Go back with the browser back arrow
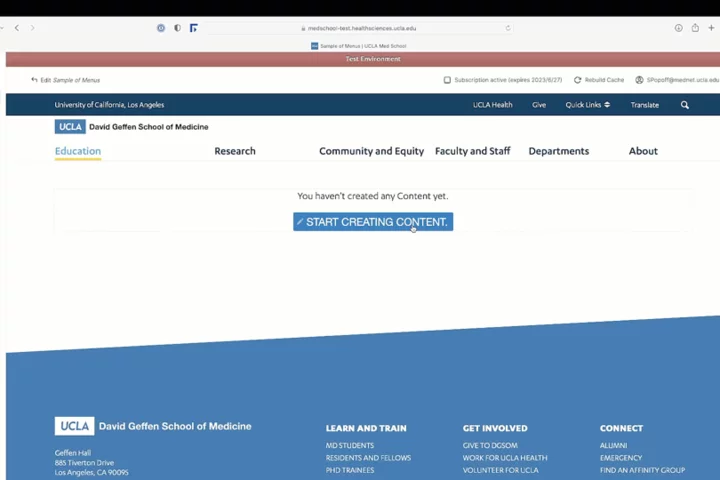 [17, 28]
